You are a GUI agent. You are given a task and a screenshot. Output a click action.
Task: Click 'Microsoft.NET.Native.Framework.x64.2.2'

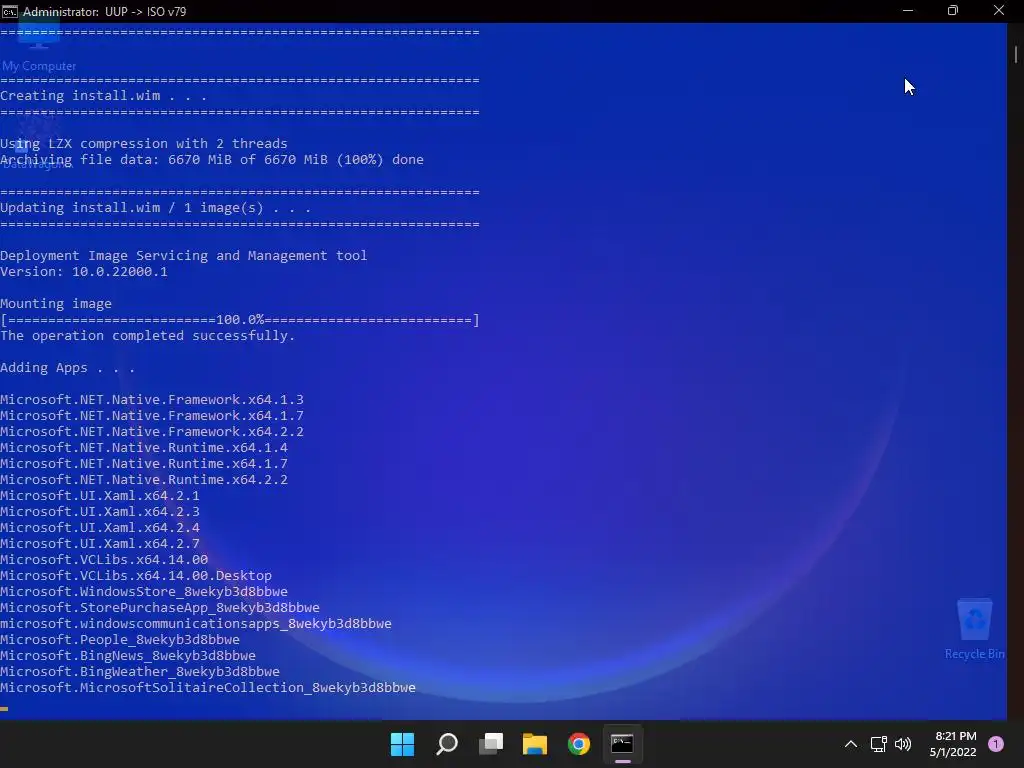[152, 432]
